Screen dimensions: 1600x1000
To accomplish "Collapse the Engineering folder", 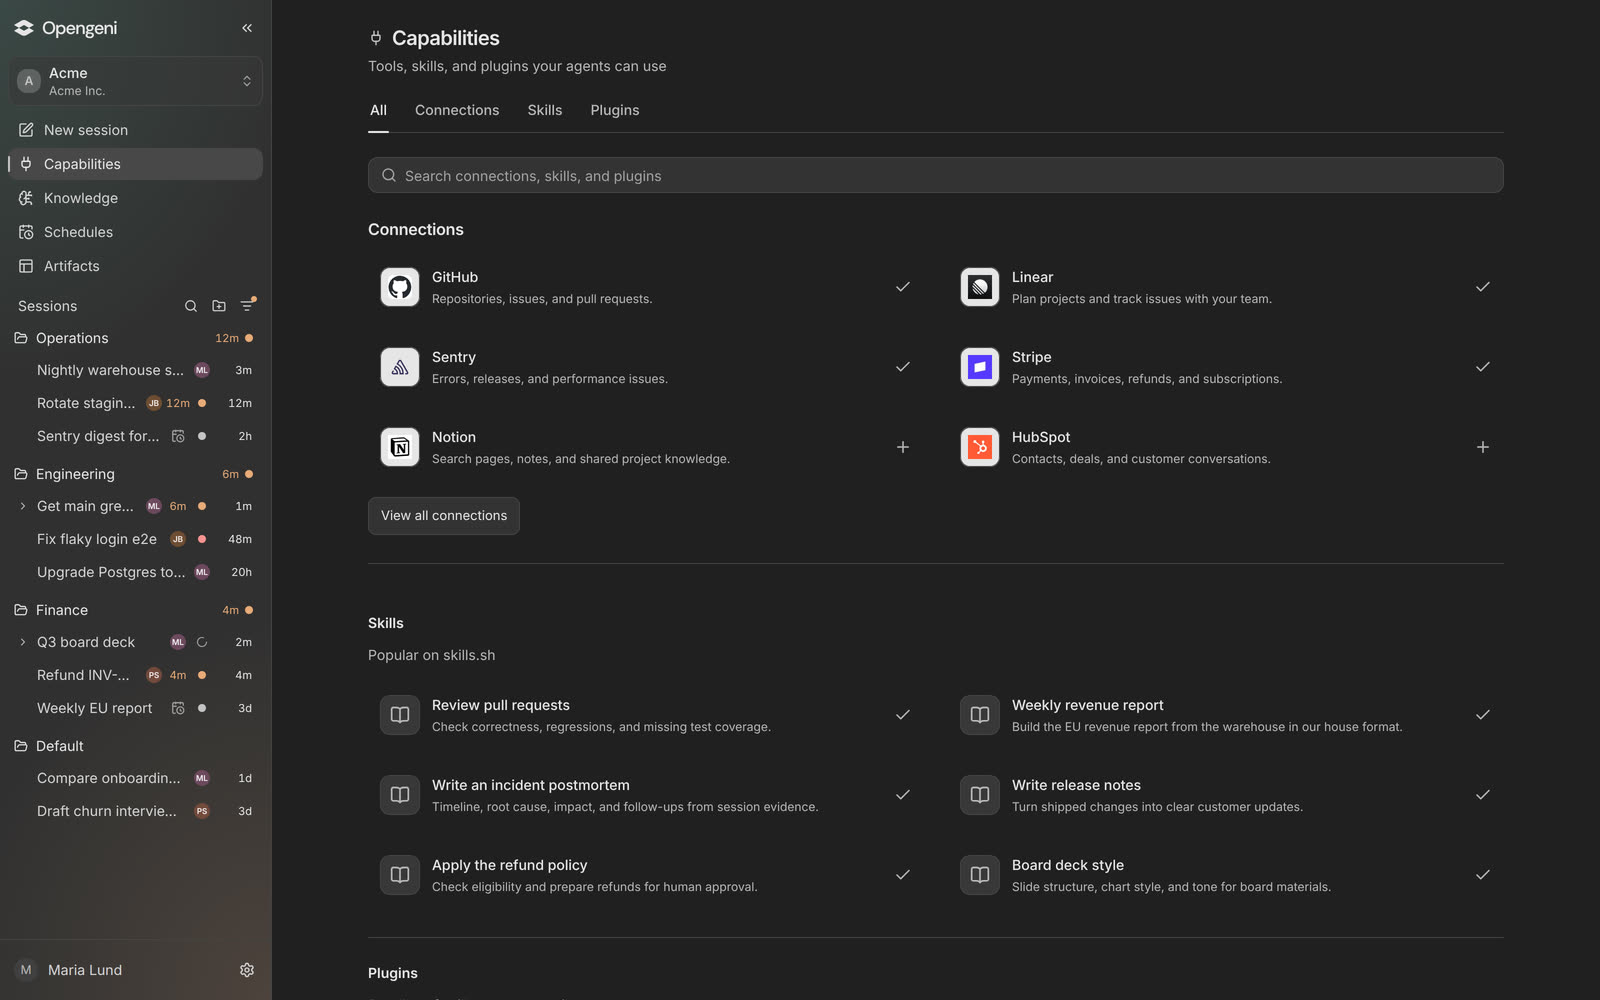I will coord(20,474).
